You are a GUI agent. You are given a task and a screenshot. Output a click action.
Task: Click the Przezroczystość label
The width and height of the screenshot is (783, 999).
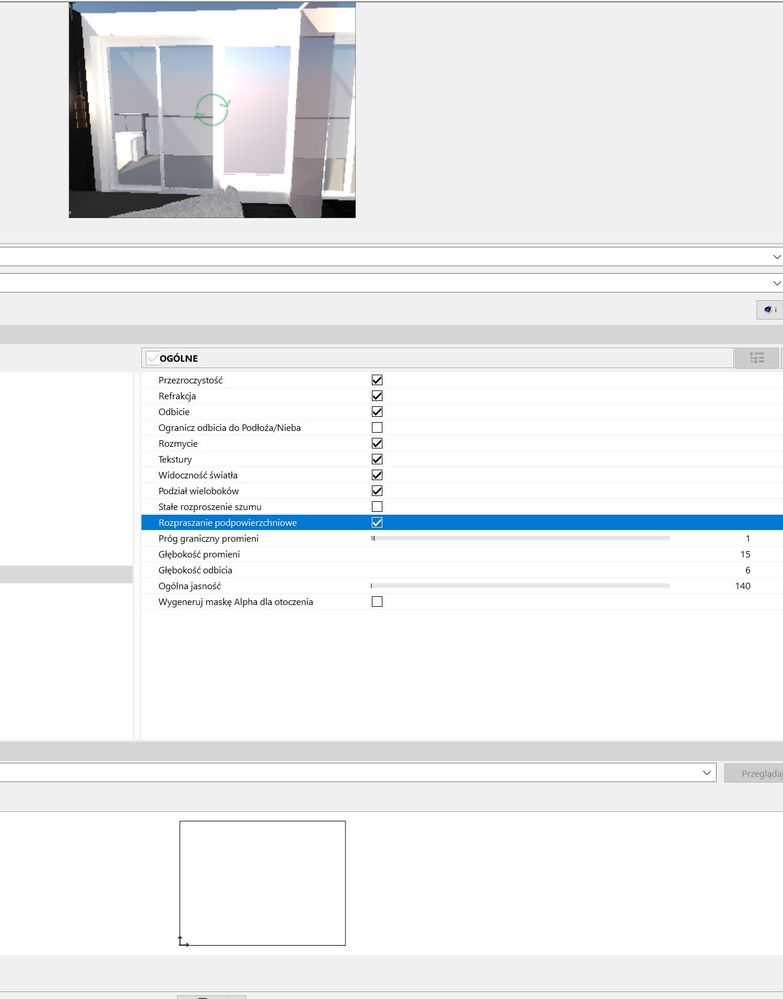[190, 380]
